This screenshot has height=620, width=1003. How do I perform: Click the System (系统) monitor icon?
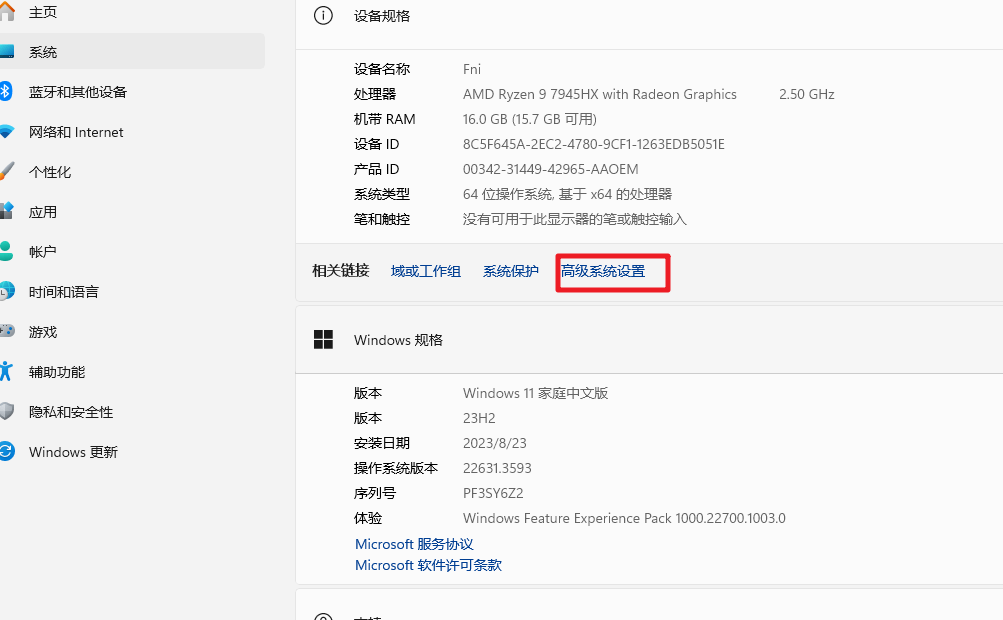coord(6,52)
